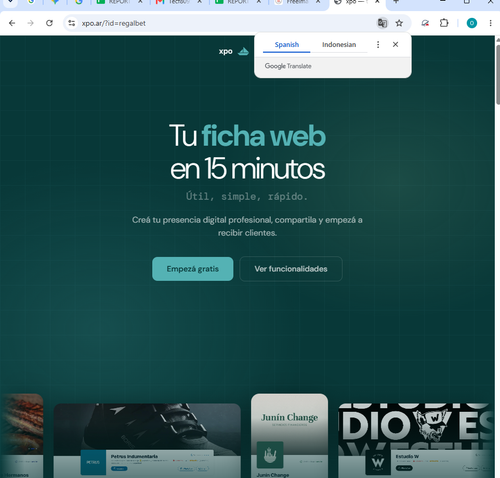Open translate popup more options menu
This screenshot has width=500, height=478.
point(378,44)
